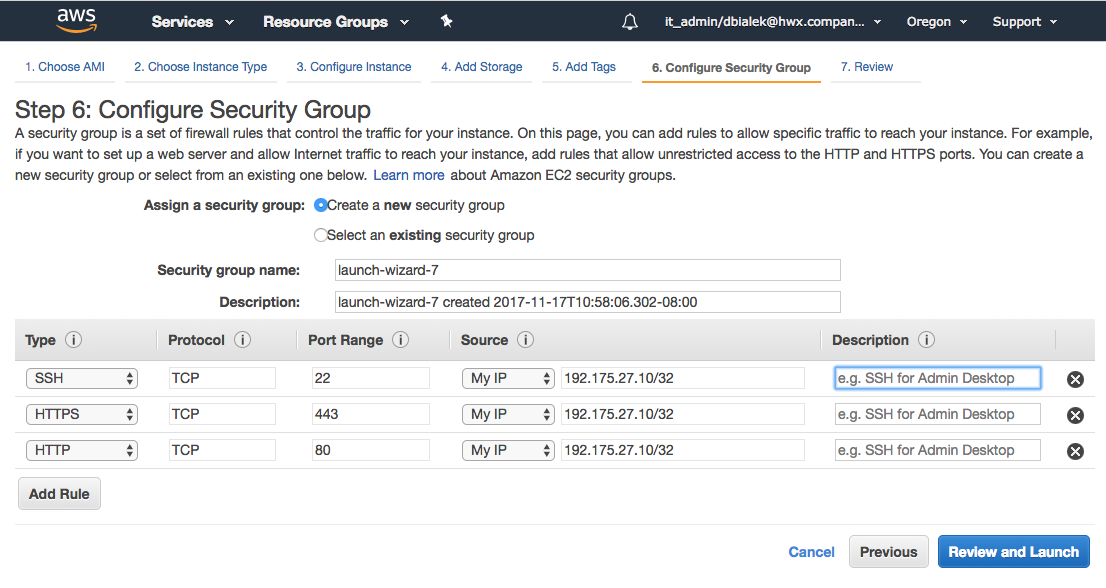This screenshot has width=1106, height=588.
Task: Click the Add Rule button
Action: 59,494
